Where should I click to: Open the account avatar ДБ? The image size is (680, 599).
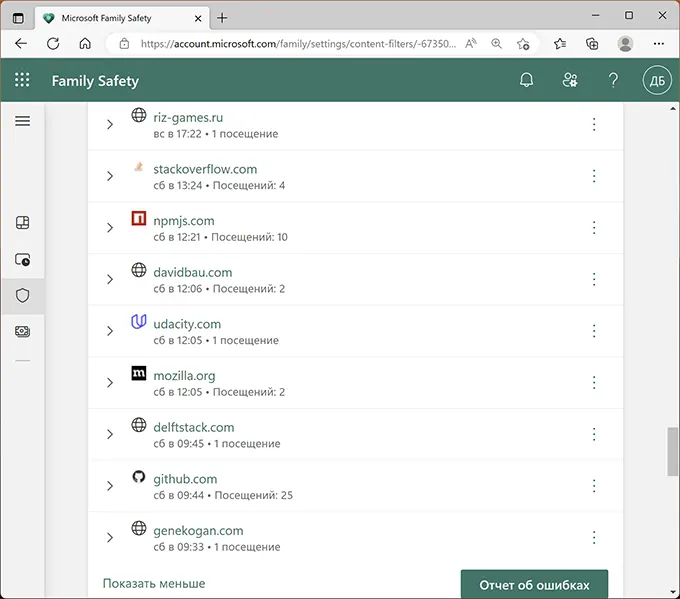point(656,81)
